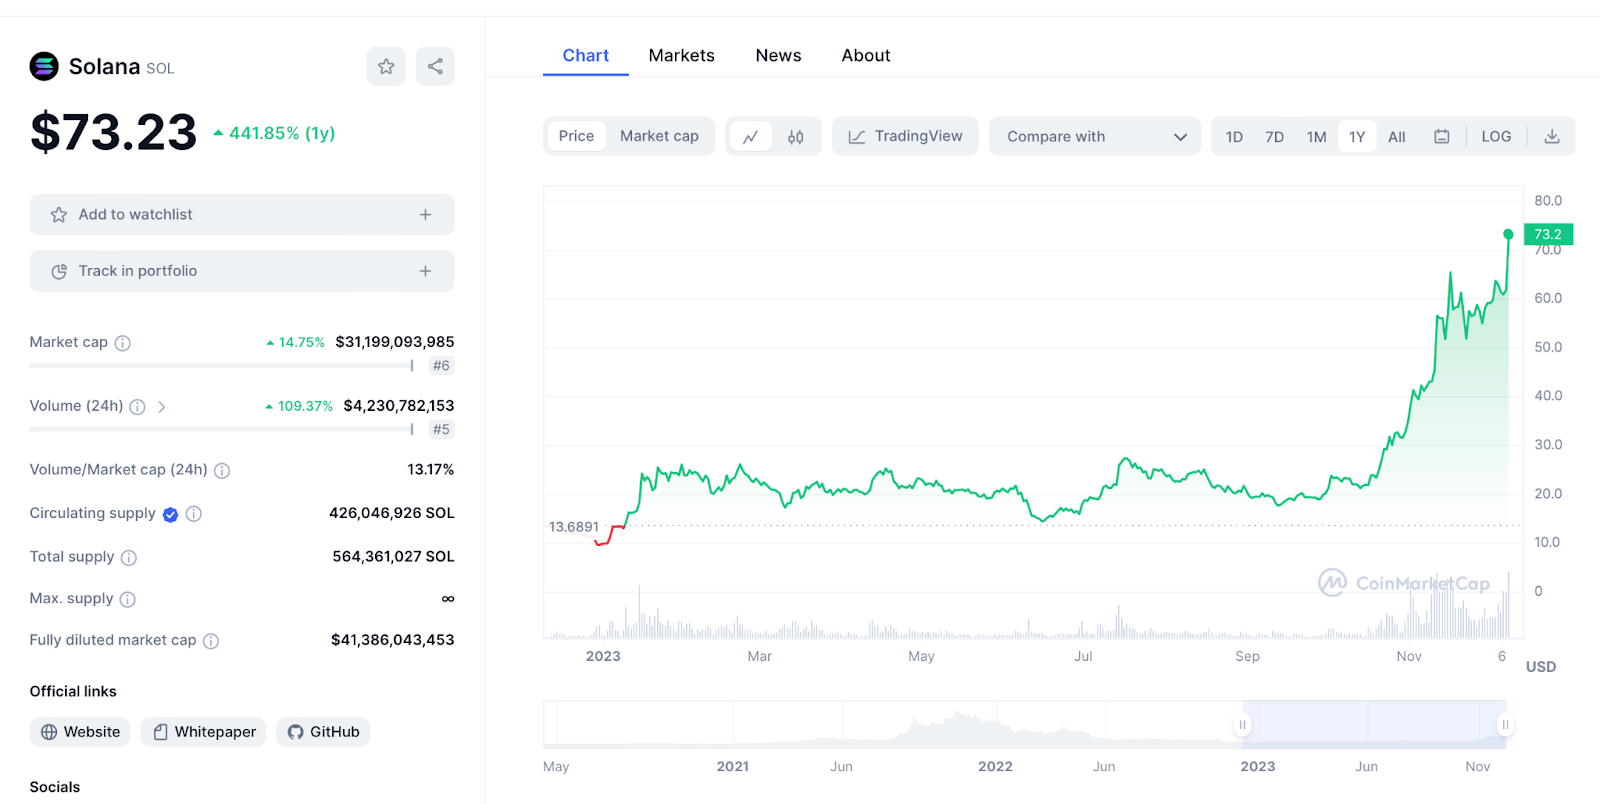This screenshot has height=804, width=1600.
Task: Click the verified badge beside Circulating supply
Action: [x=170, y=514]
